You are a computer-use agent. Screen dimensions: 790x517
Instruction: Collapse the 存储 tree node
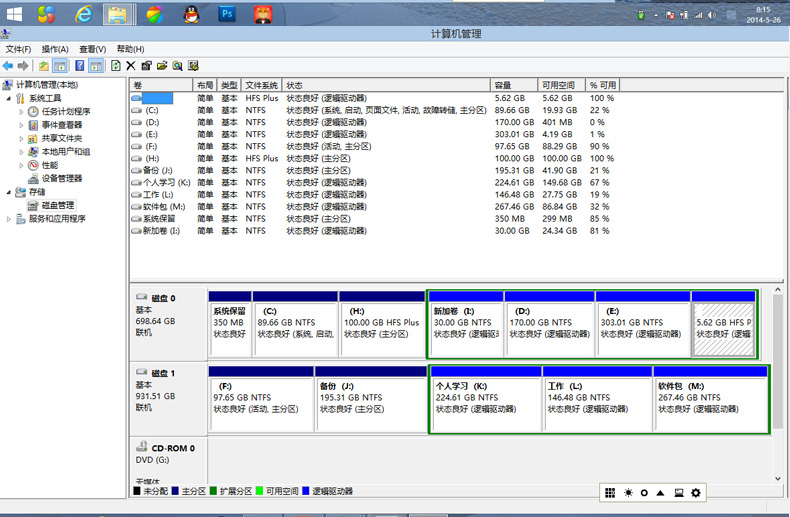[9, 192]
